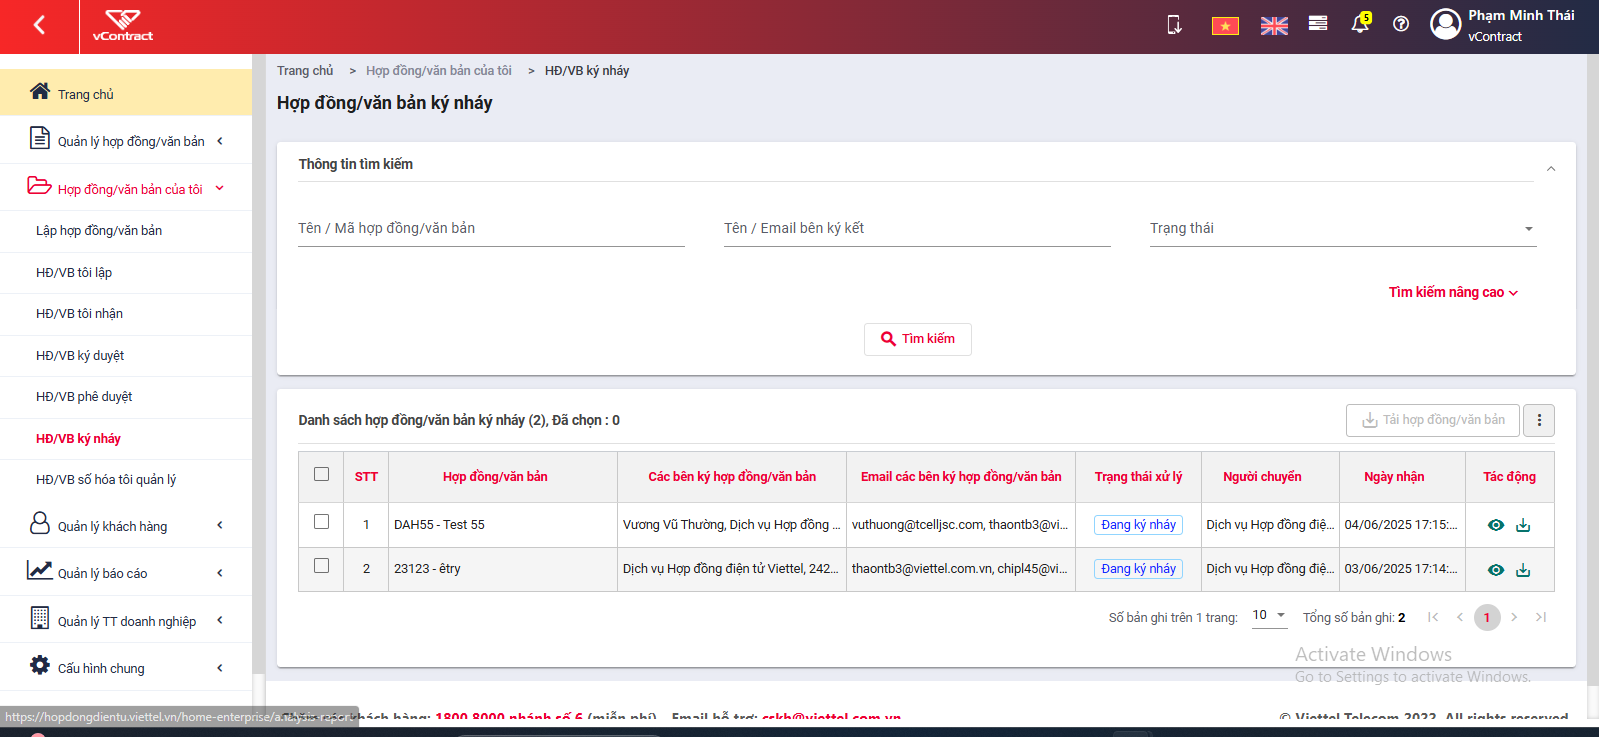Open HĐ/VB số hóa tôi quản lý
Image resolution: width=1599 pixels, height=737 pixels.
106,479
